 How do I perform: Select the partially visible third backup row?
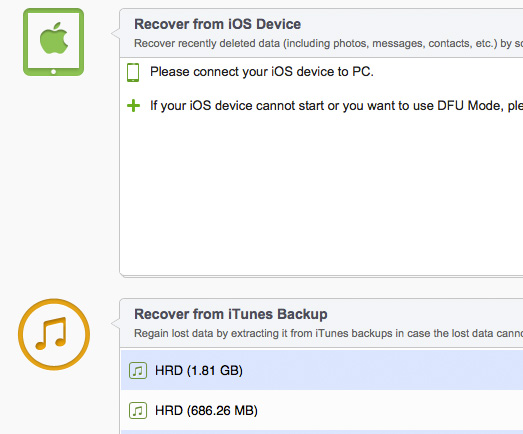322,432
